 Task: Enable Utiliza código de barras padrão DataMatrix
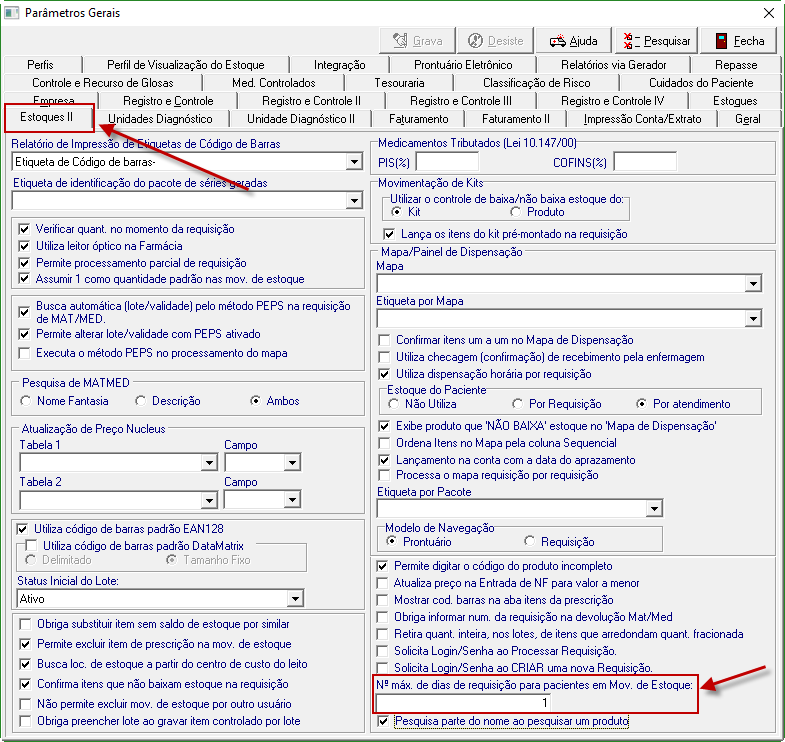point(32,545)
